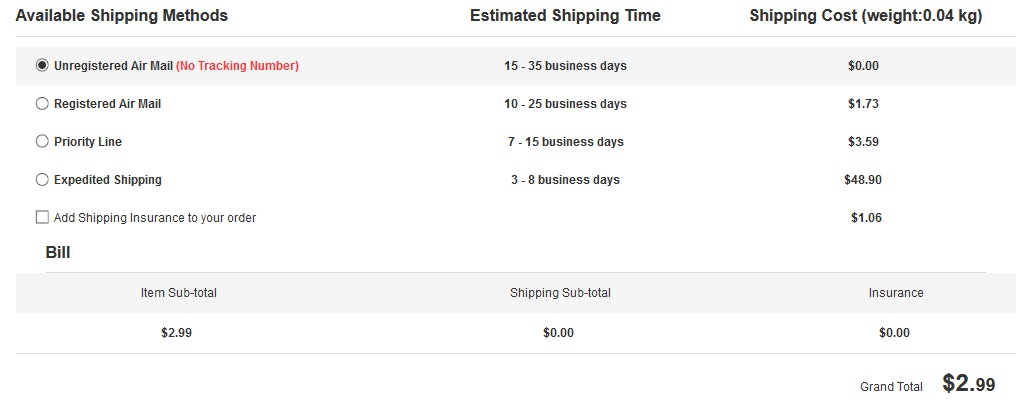Click the $48.90 expedited shipping cost
1018x402 pixels.
(863, 180)
